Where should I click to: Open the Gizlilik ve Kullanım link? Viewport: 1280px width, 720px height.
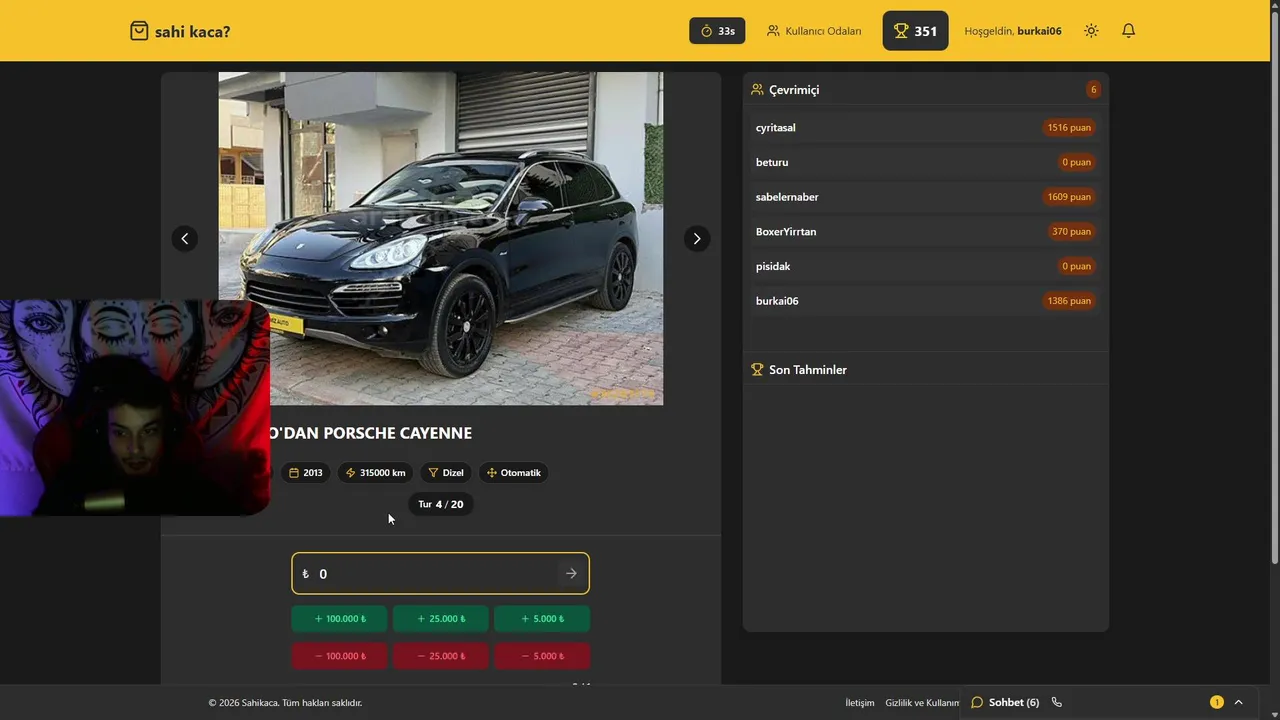coord(922,703)
